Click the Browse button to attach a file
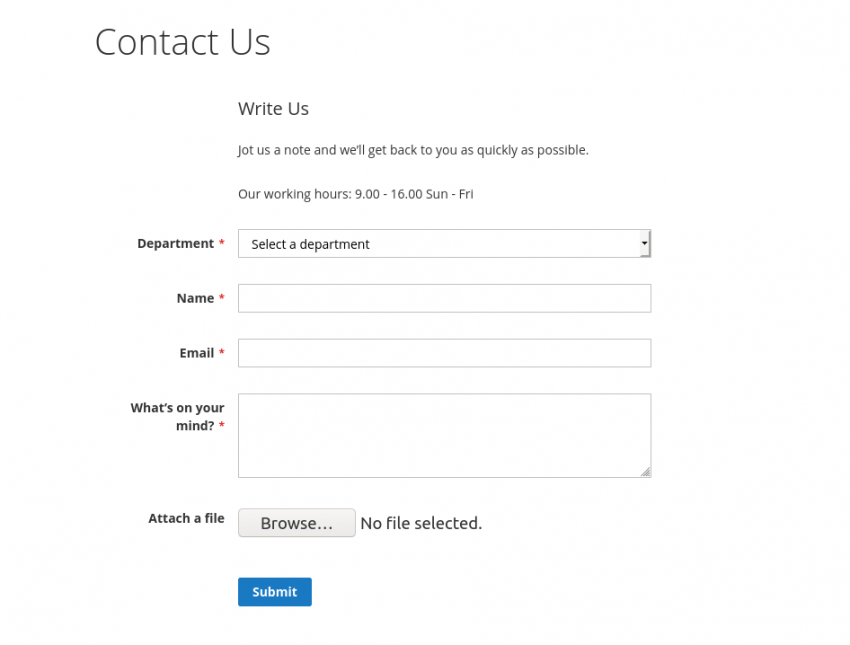 pos(296,522)
